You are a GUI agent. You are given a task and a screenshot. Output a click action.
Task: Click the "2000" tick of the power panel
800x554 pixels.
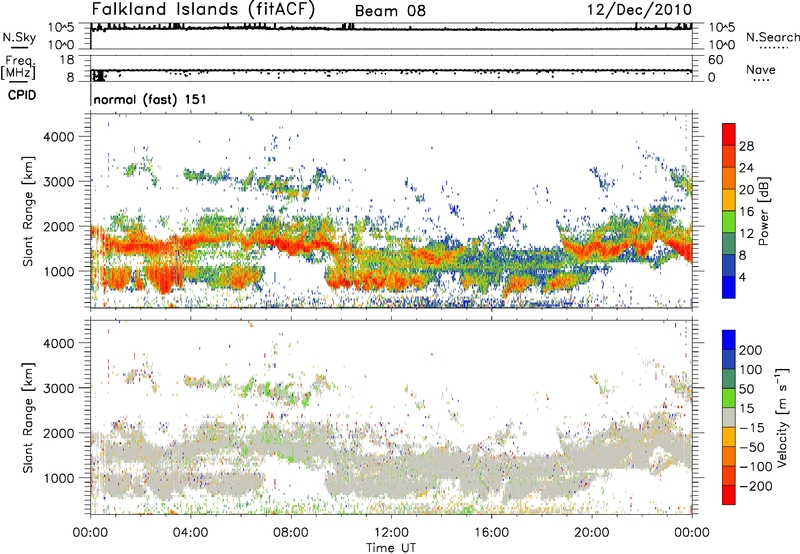tap(58, 226)
